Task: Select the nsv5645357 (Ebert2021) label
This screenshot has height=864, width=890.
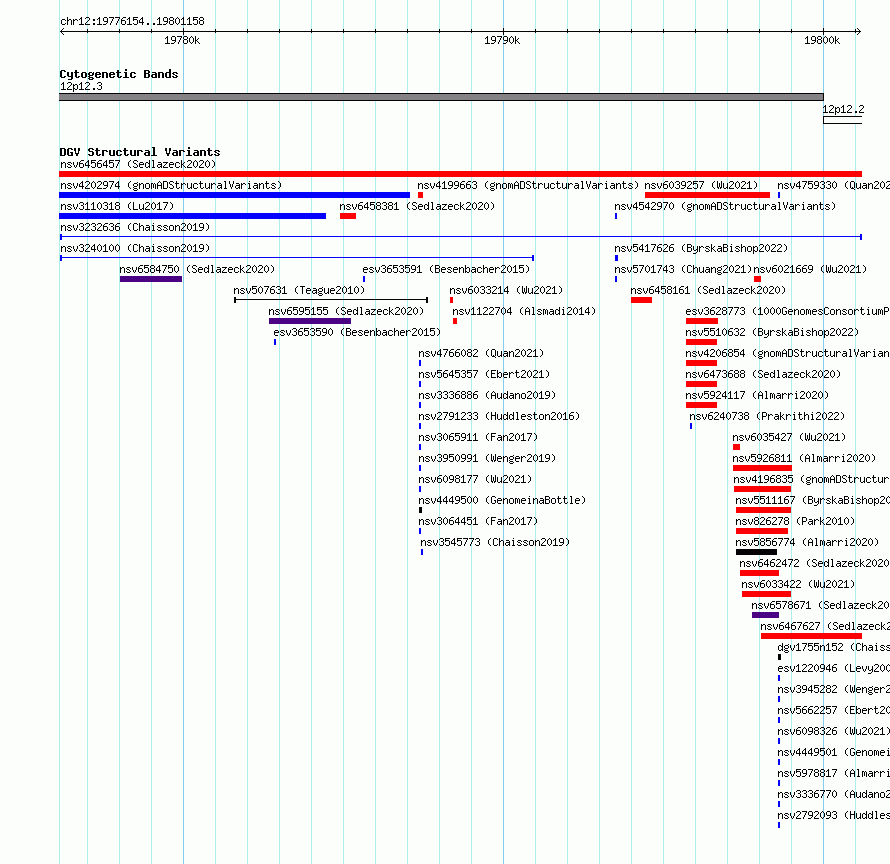Action: pos(484,374)
